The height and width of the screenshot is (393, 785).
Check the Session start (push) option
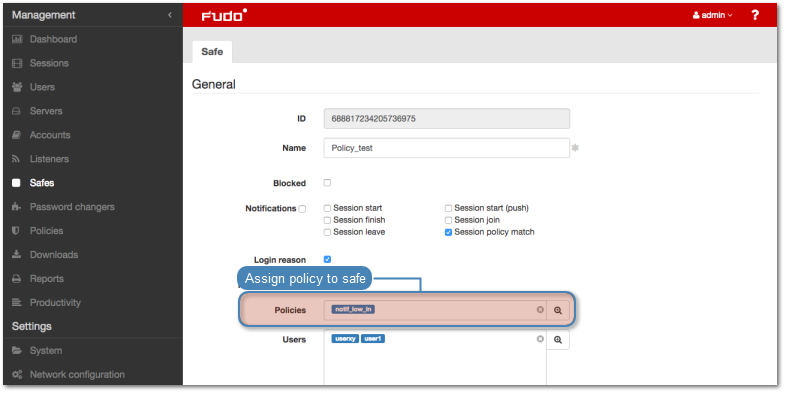click(x=449, y=208)
